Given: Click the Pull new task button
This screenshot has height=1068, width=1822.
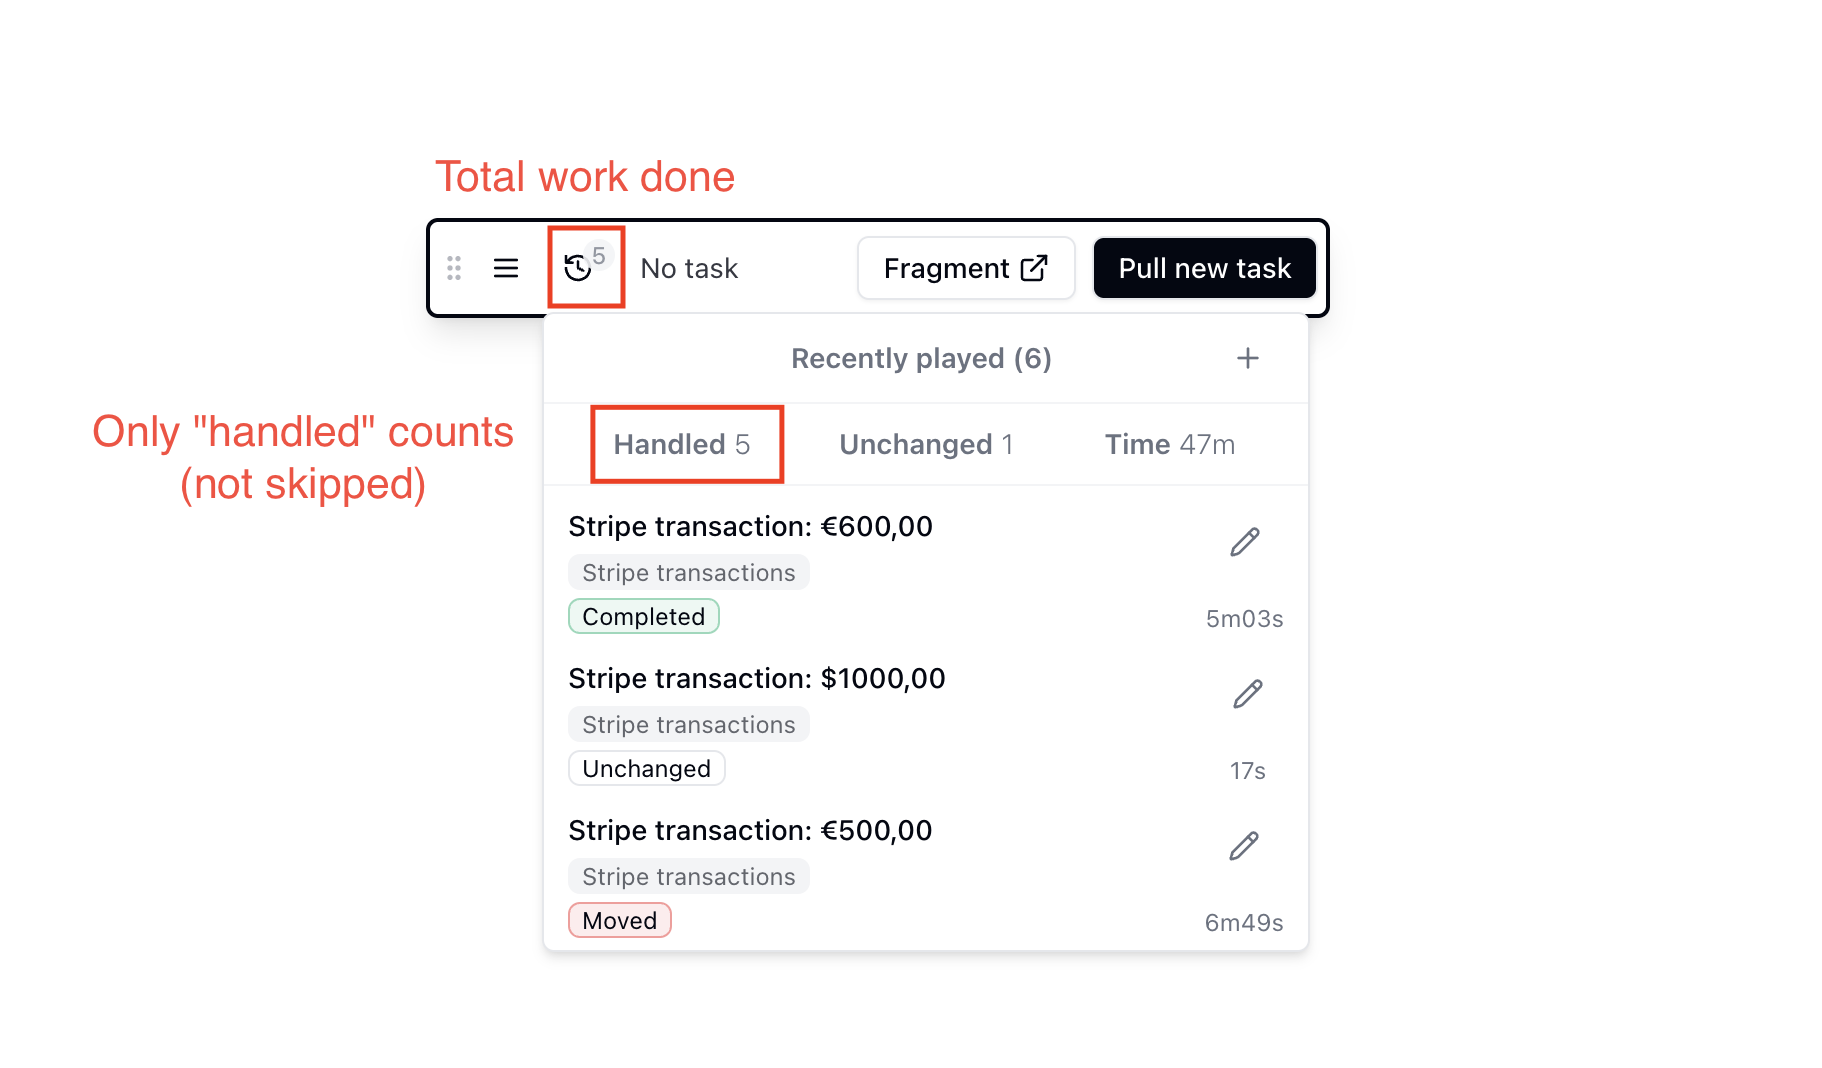Looking at the screenshot, I should (1204, 268).
